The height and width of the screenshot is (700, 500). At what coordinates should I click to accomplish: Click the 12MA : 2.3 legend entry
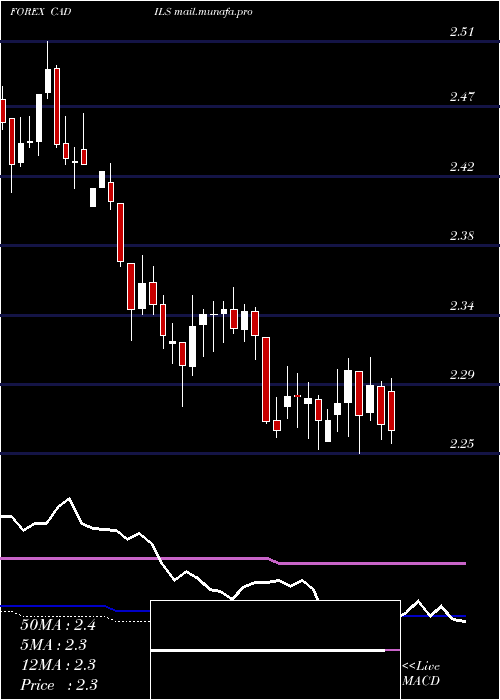pyautogui.click(x=58, y=665)
